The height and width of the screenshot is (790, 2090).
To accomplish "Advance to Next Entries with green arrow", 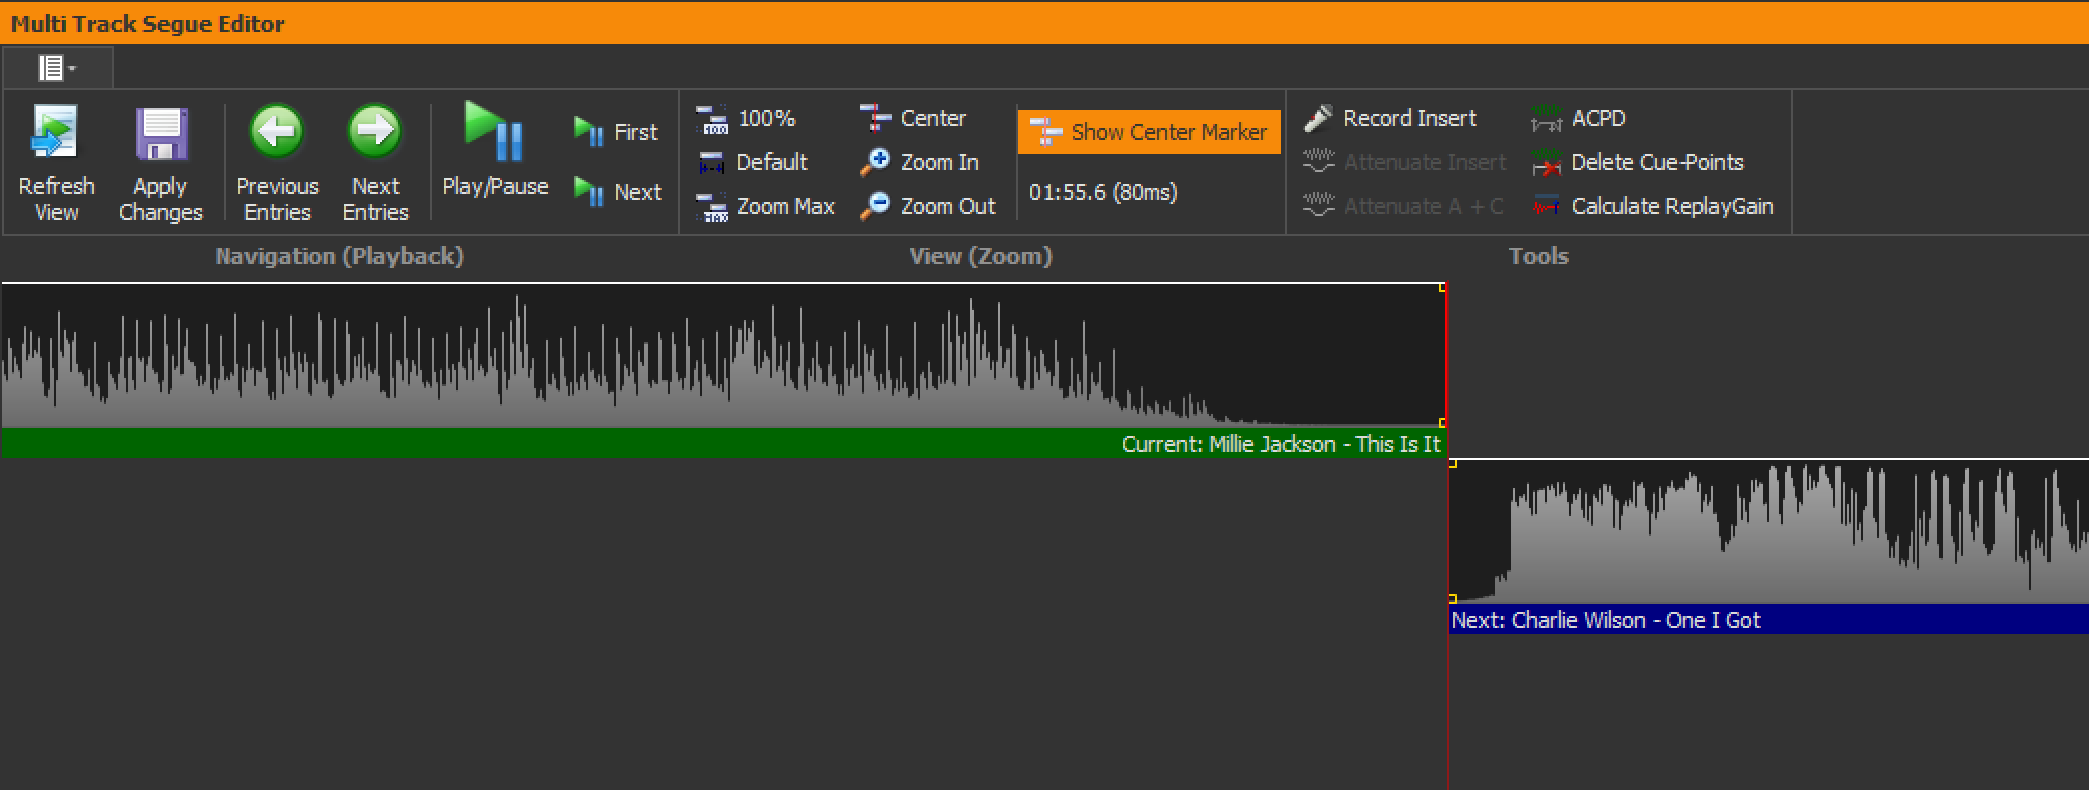I will (375, 132).
